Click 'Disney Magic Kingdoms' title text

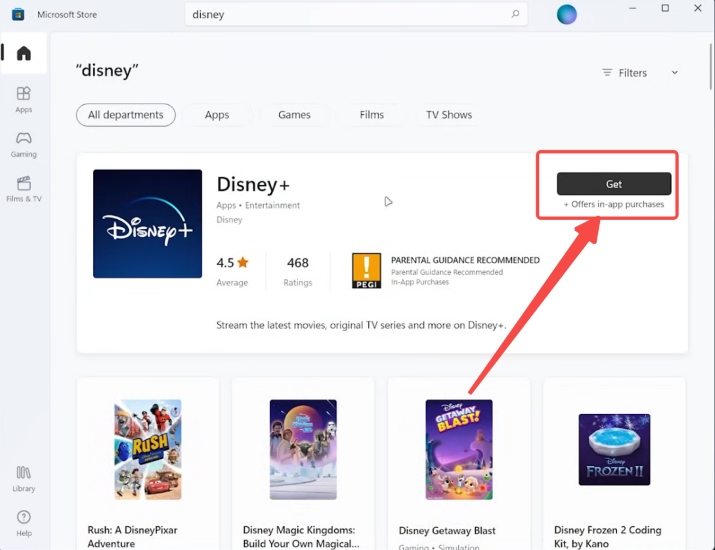pyautogui.click(x=301, y=537)
